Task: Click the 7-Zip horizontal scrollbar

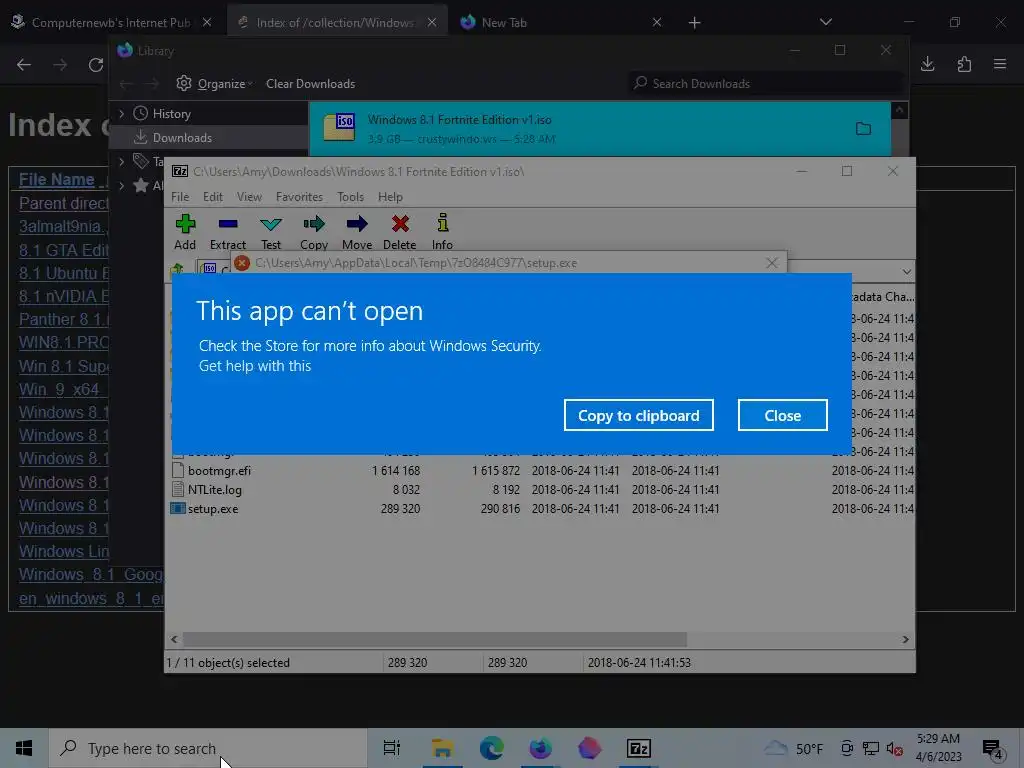Action: pyautogui.click(x=435, y=639)
